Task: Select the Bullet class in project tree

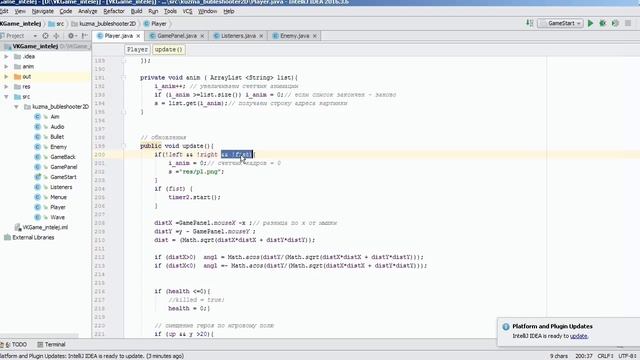Action: point(57,137)
